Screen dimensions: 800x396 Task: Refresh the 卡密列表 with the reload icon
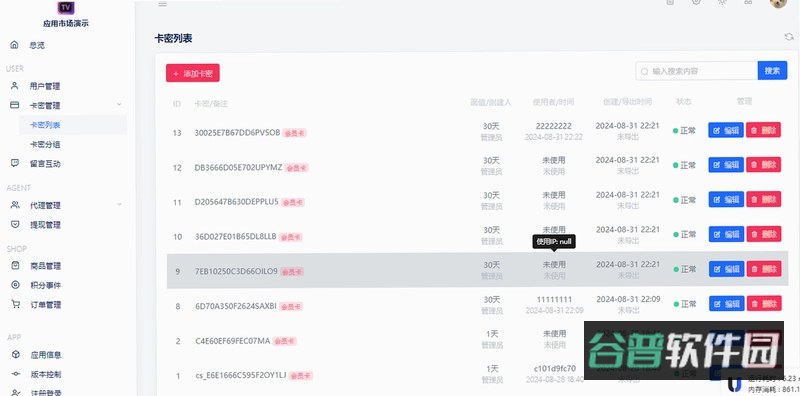789,37
